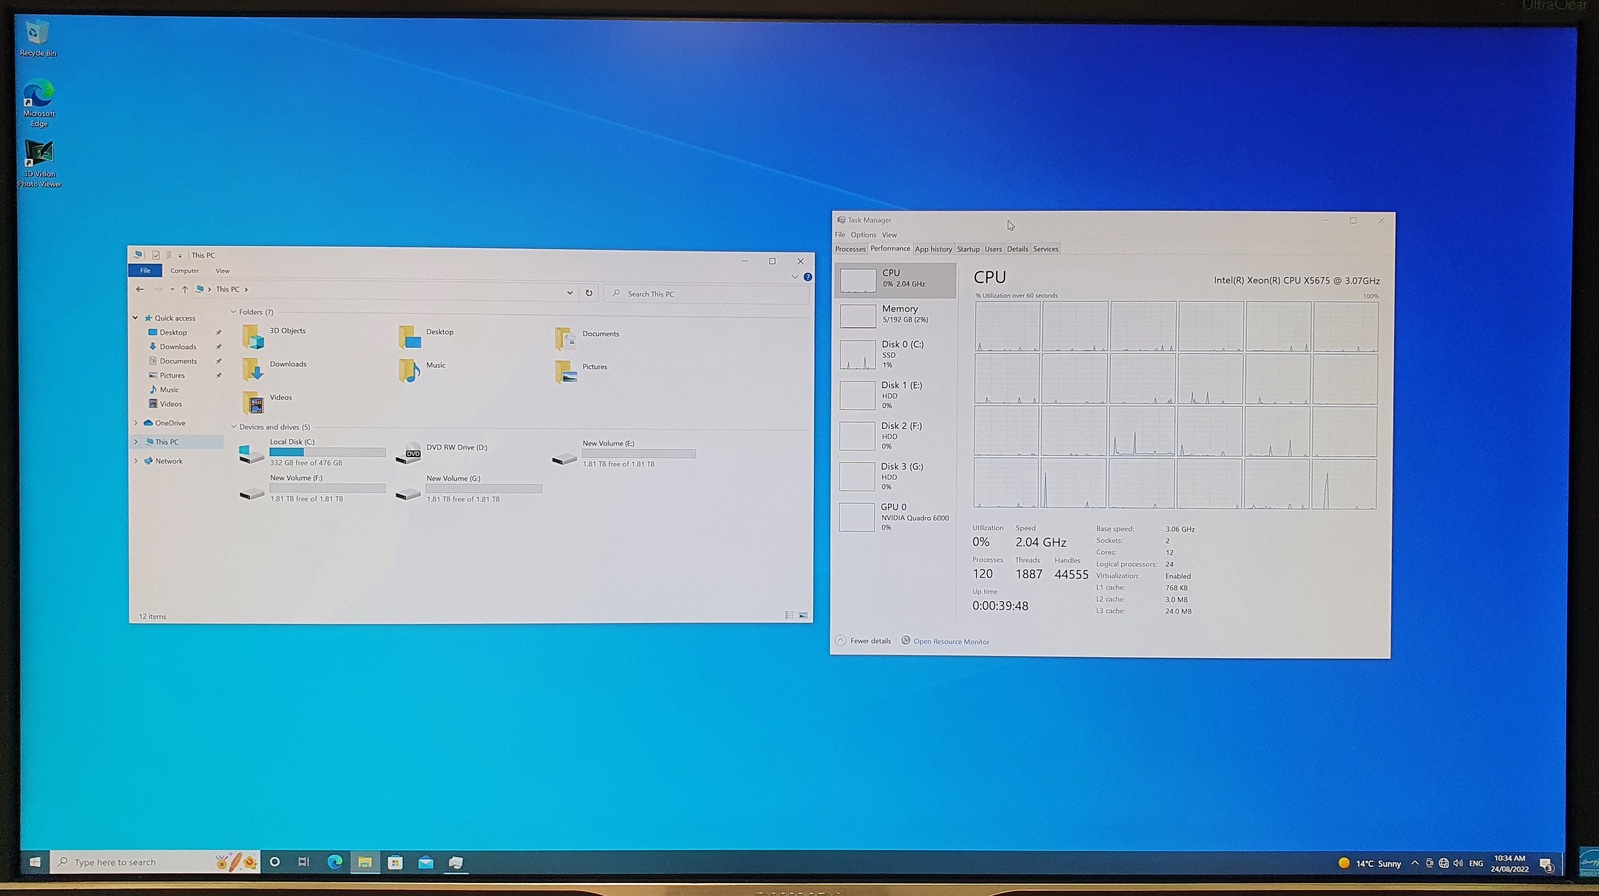Viewport: 1599px width, 896px height.
Task: Open the File tab in File Explorer
Action: 145,270
